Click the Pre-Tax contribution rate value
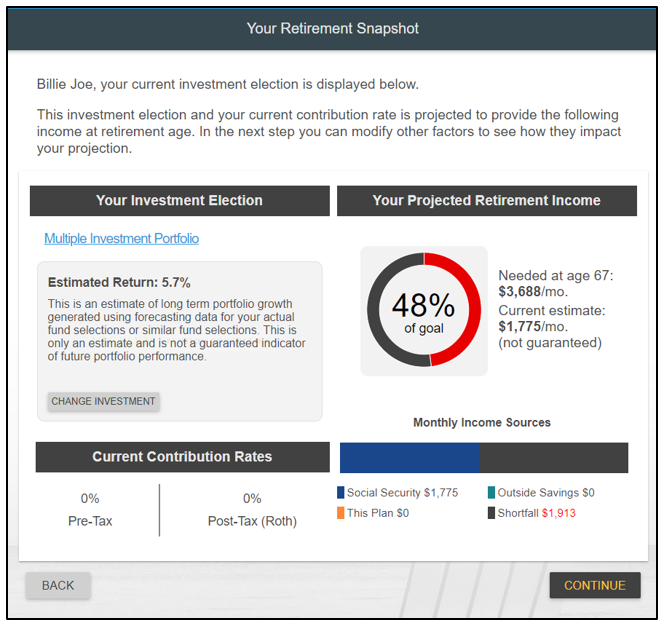The height and width of the screenshot is (630, 665). click(x=90, y=498)
